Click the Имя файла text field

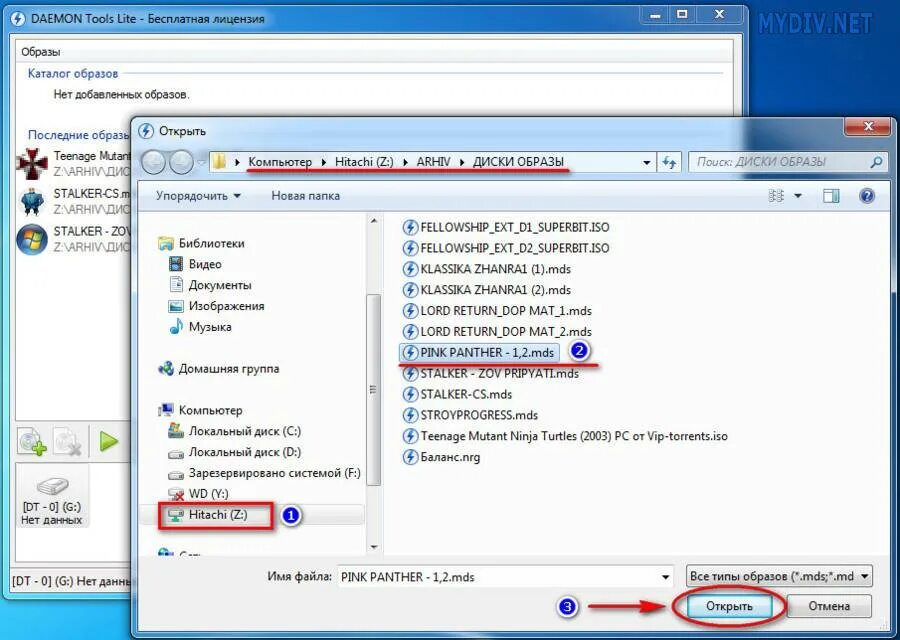(498, 577)
